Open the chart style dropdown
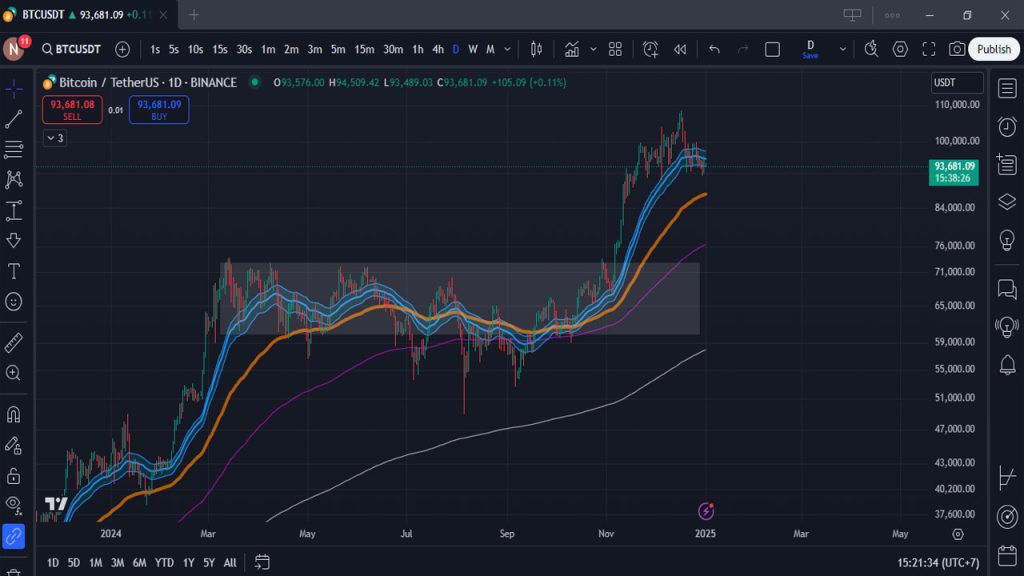Image resolution: width=1024 pixels, height=576 pixels. (x=536, y=48)
